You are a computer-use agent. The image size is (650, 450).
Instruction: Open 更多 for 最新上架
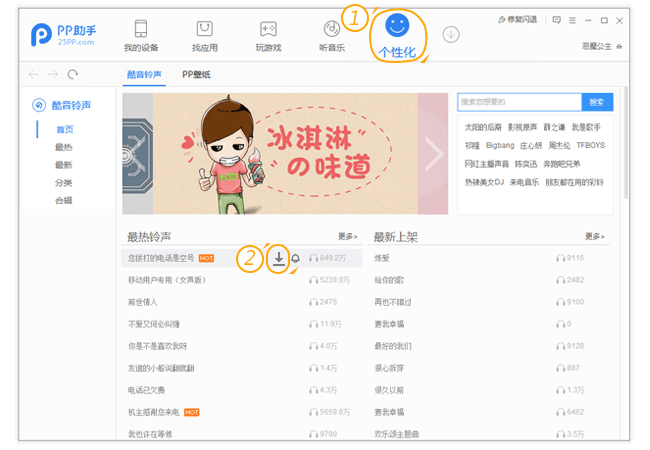click(594, 236)
